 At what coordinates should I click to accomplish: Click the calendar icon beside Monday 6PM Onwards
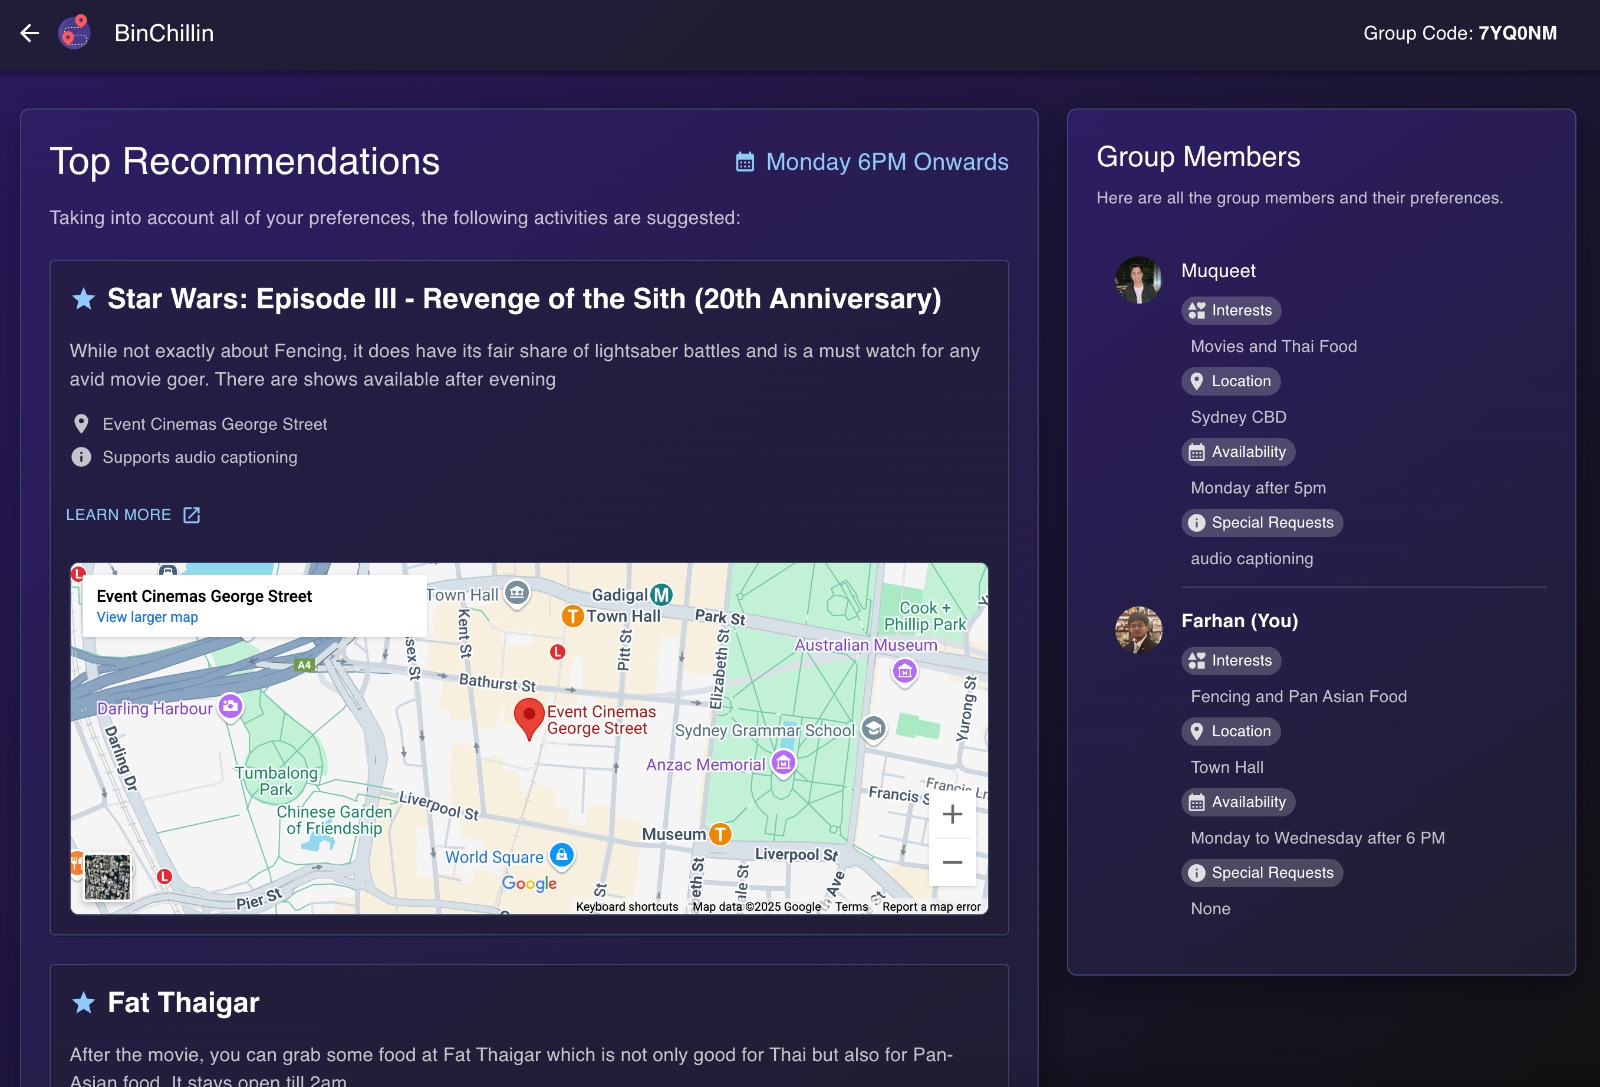coord(745,162)
